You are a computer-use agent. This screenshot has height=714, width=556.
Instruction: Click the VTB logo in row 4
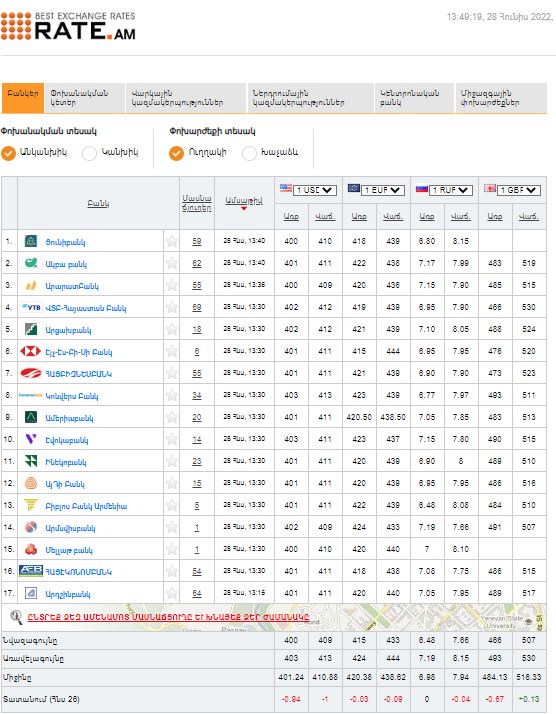(x=31, y=307)
